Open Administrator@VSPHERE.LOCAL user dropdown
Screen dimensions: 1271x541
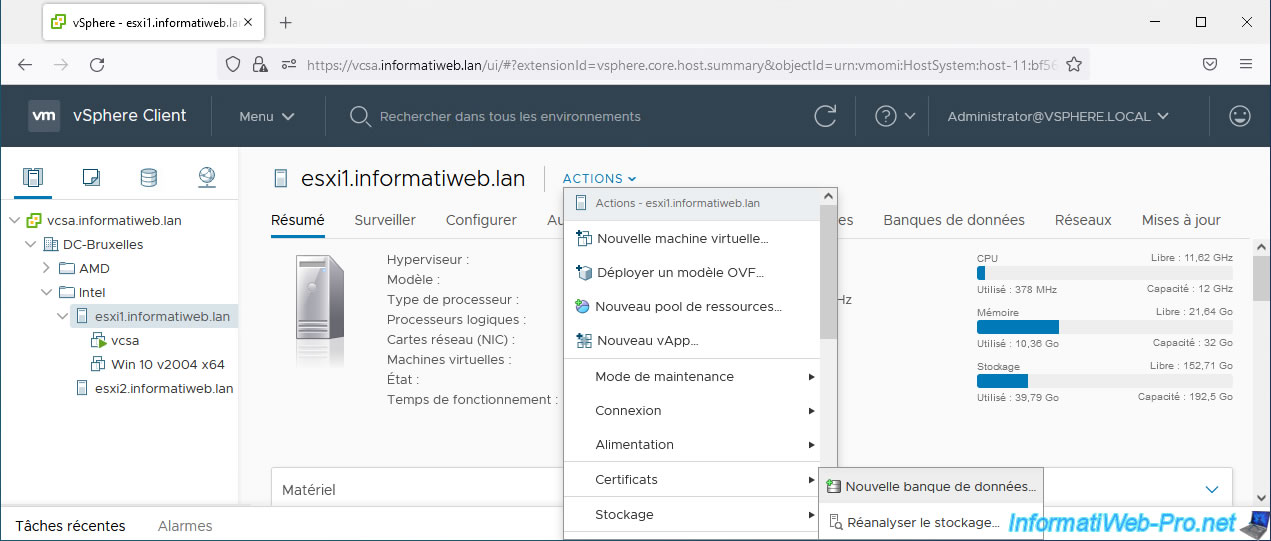coord(1058,116)
